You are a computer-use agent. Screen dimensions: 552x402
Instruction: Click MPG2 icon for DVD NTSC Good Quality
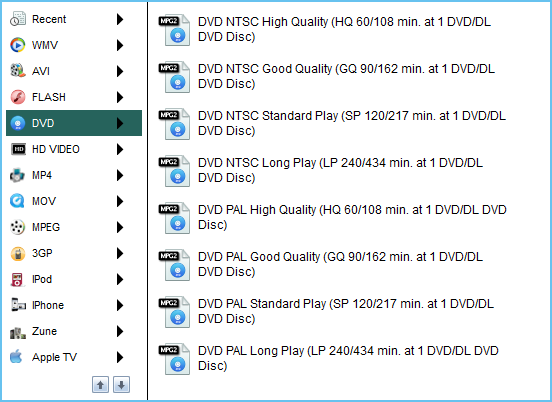click(x=174, y=77)
